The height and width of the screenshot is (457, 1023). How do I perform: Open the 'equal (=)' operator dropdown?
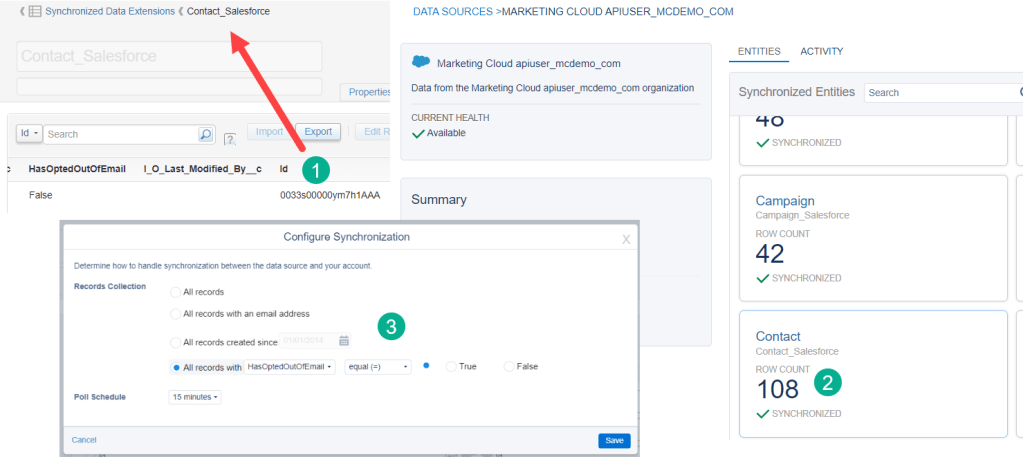pos(377,367)
